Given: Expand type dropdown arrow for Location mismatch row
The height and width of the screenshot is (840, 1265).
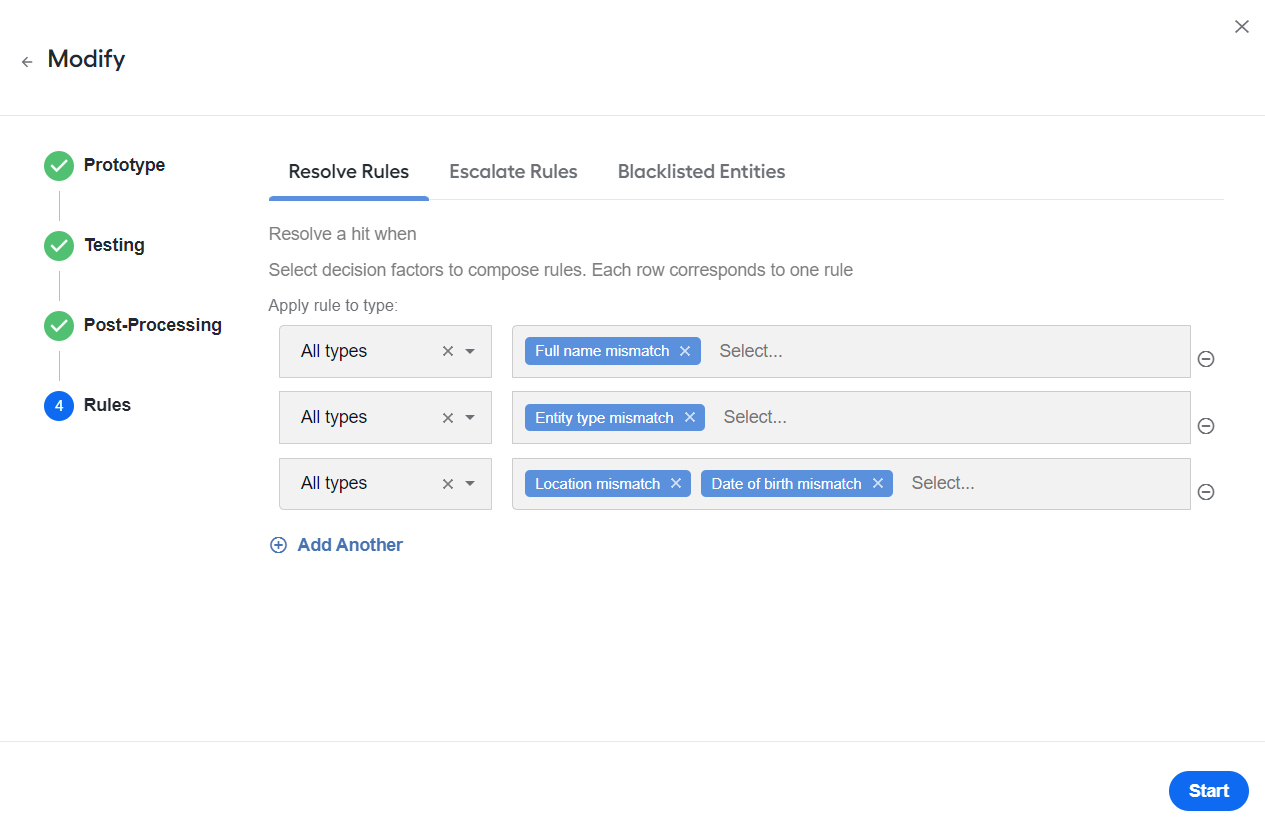Looking at the screenshot, I should pyautogui.click(x=470, y=483).
